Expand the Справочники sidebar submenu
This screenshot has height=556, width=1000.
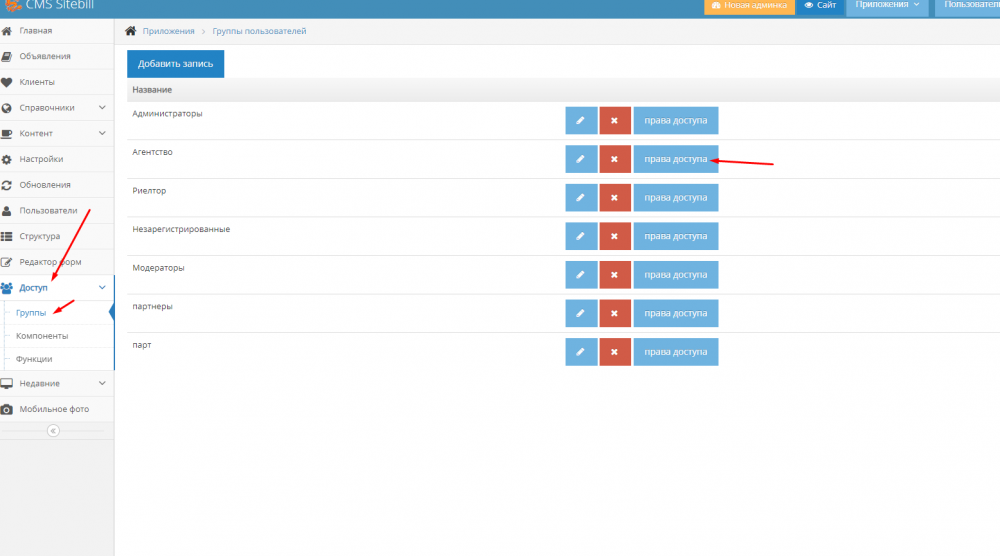[x=102, y=108]
